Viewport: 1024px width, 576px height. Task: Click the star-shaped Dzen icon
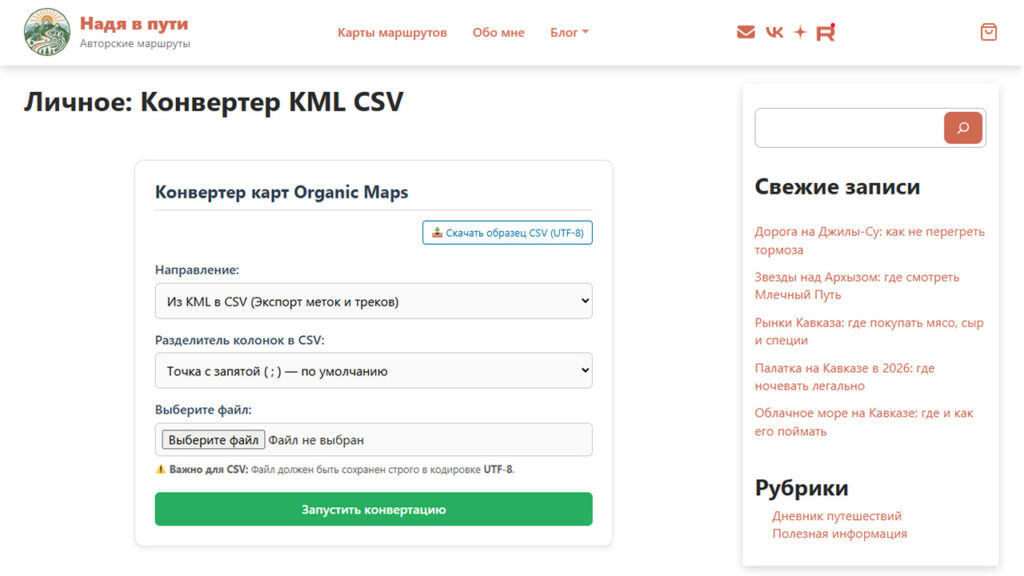800,32
